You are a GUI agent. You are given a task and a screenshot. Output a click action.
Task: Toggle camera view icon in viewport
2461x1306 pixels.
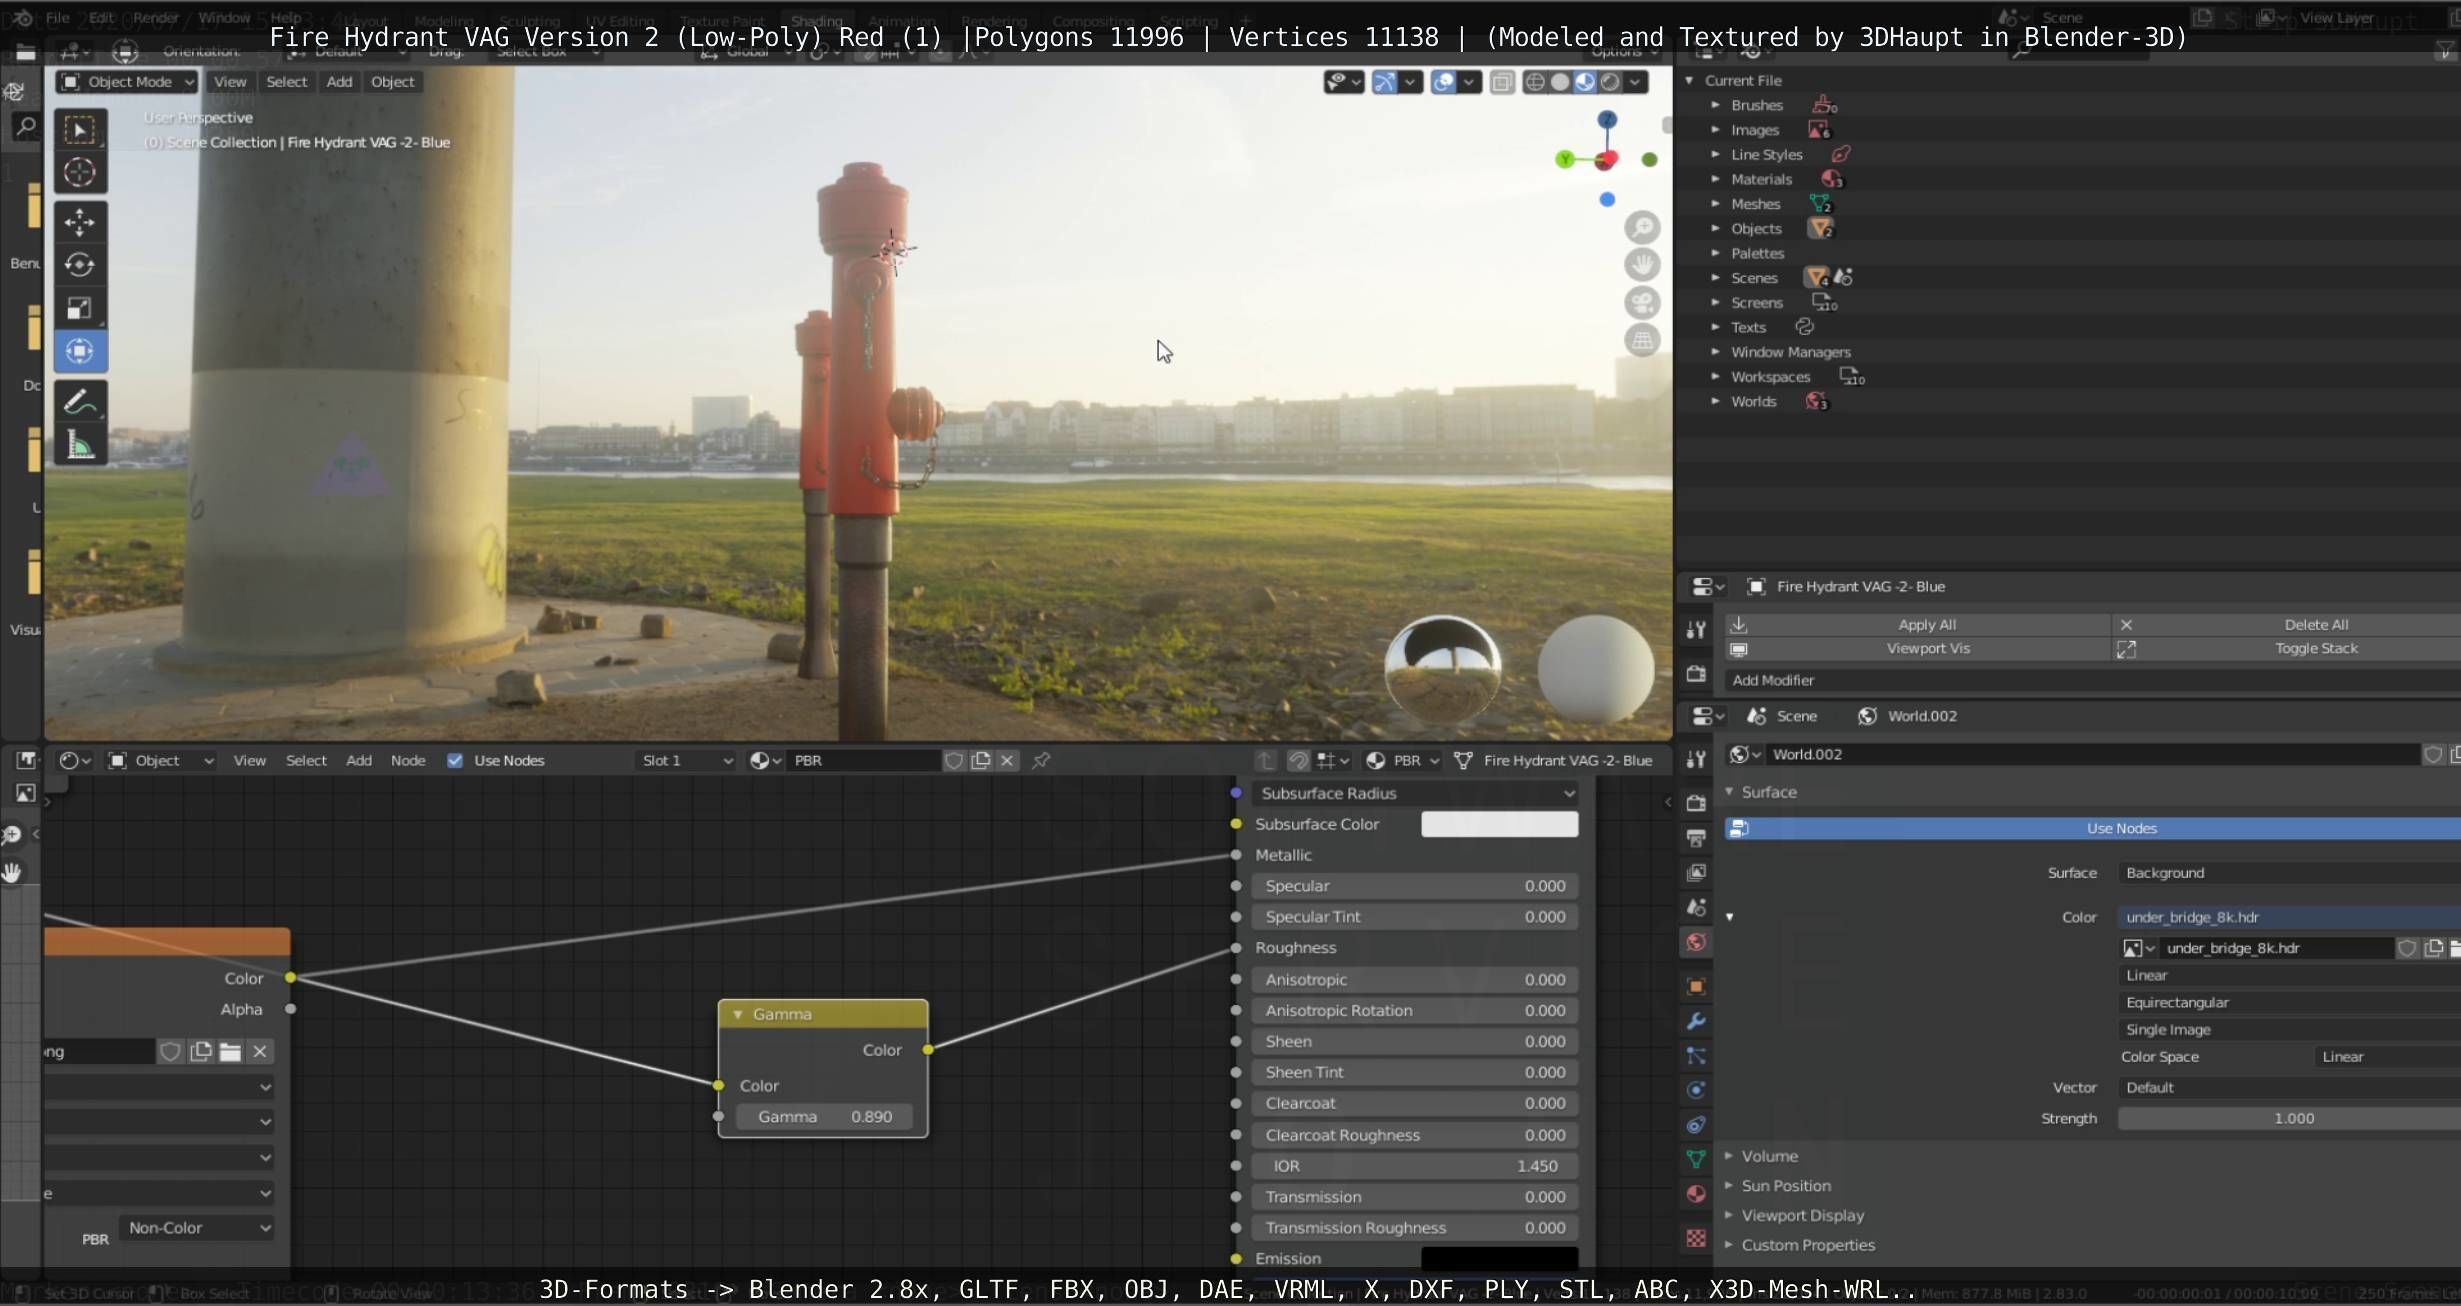tap(1641, 302)
